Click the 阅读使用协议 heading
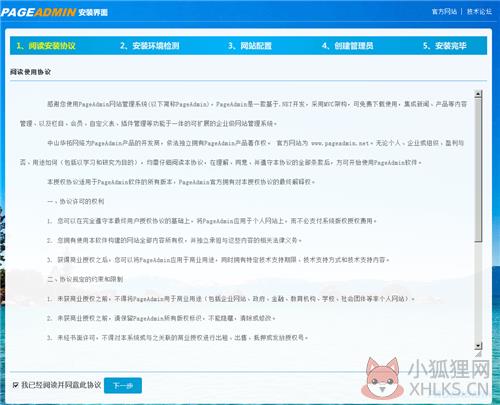 click(30, 72)
